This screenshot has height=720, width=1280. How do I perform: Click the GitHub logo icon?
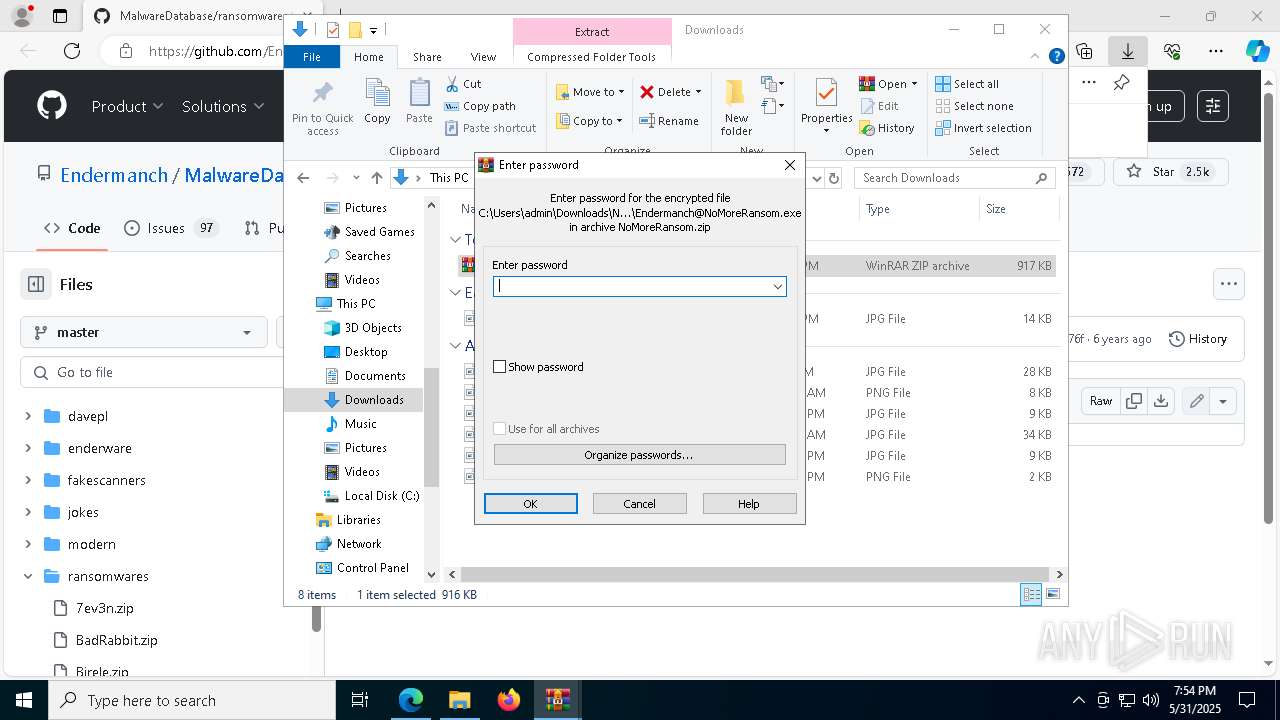[x=52, y=106]
